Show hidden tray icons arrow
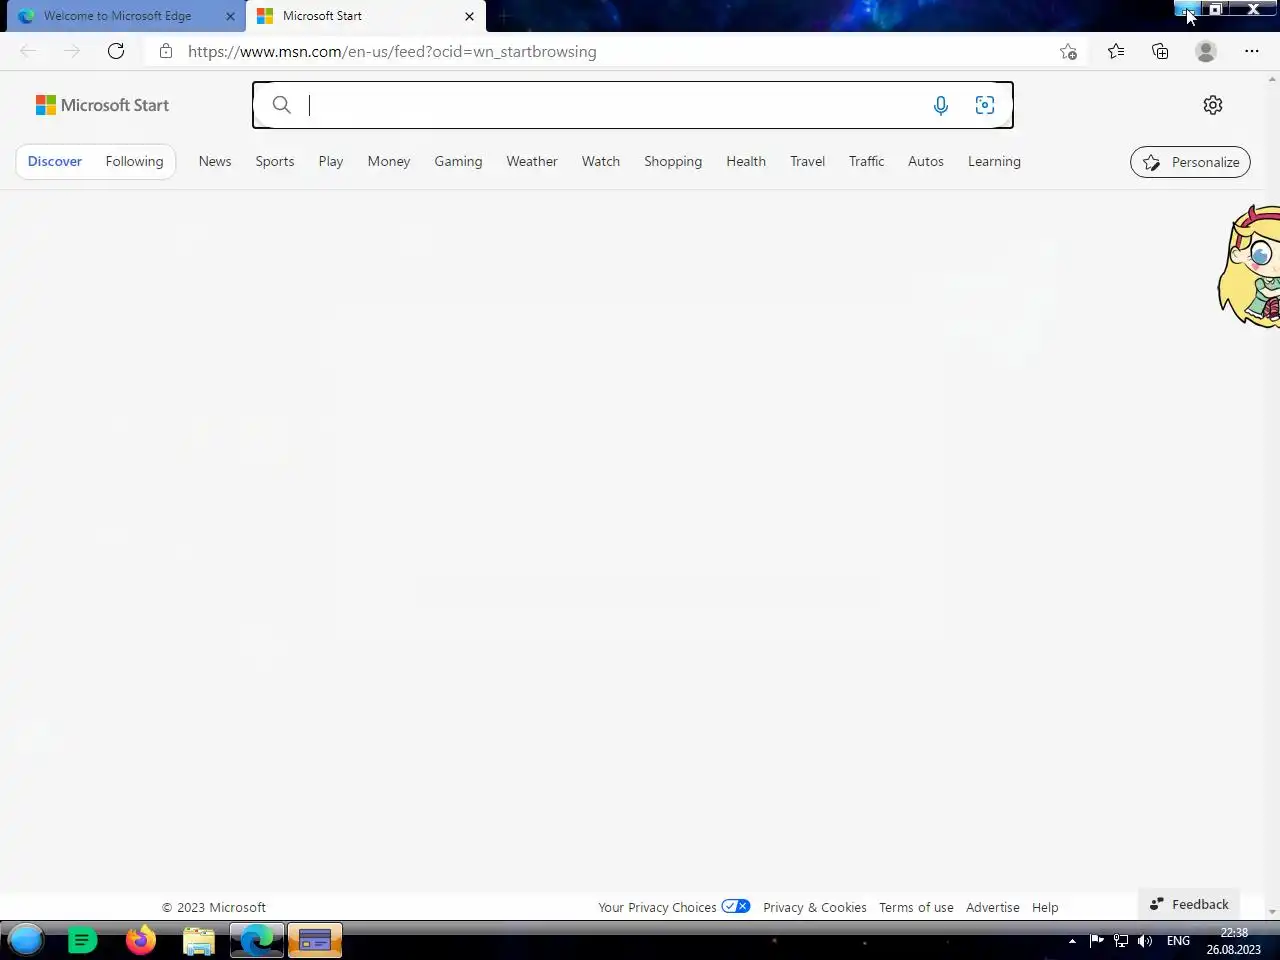This screenshot has width=1280, height=960. [1072, 941]
